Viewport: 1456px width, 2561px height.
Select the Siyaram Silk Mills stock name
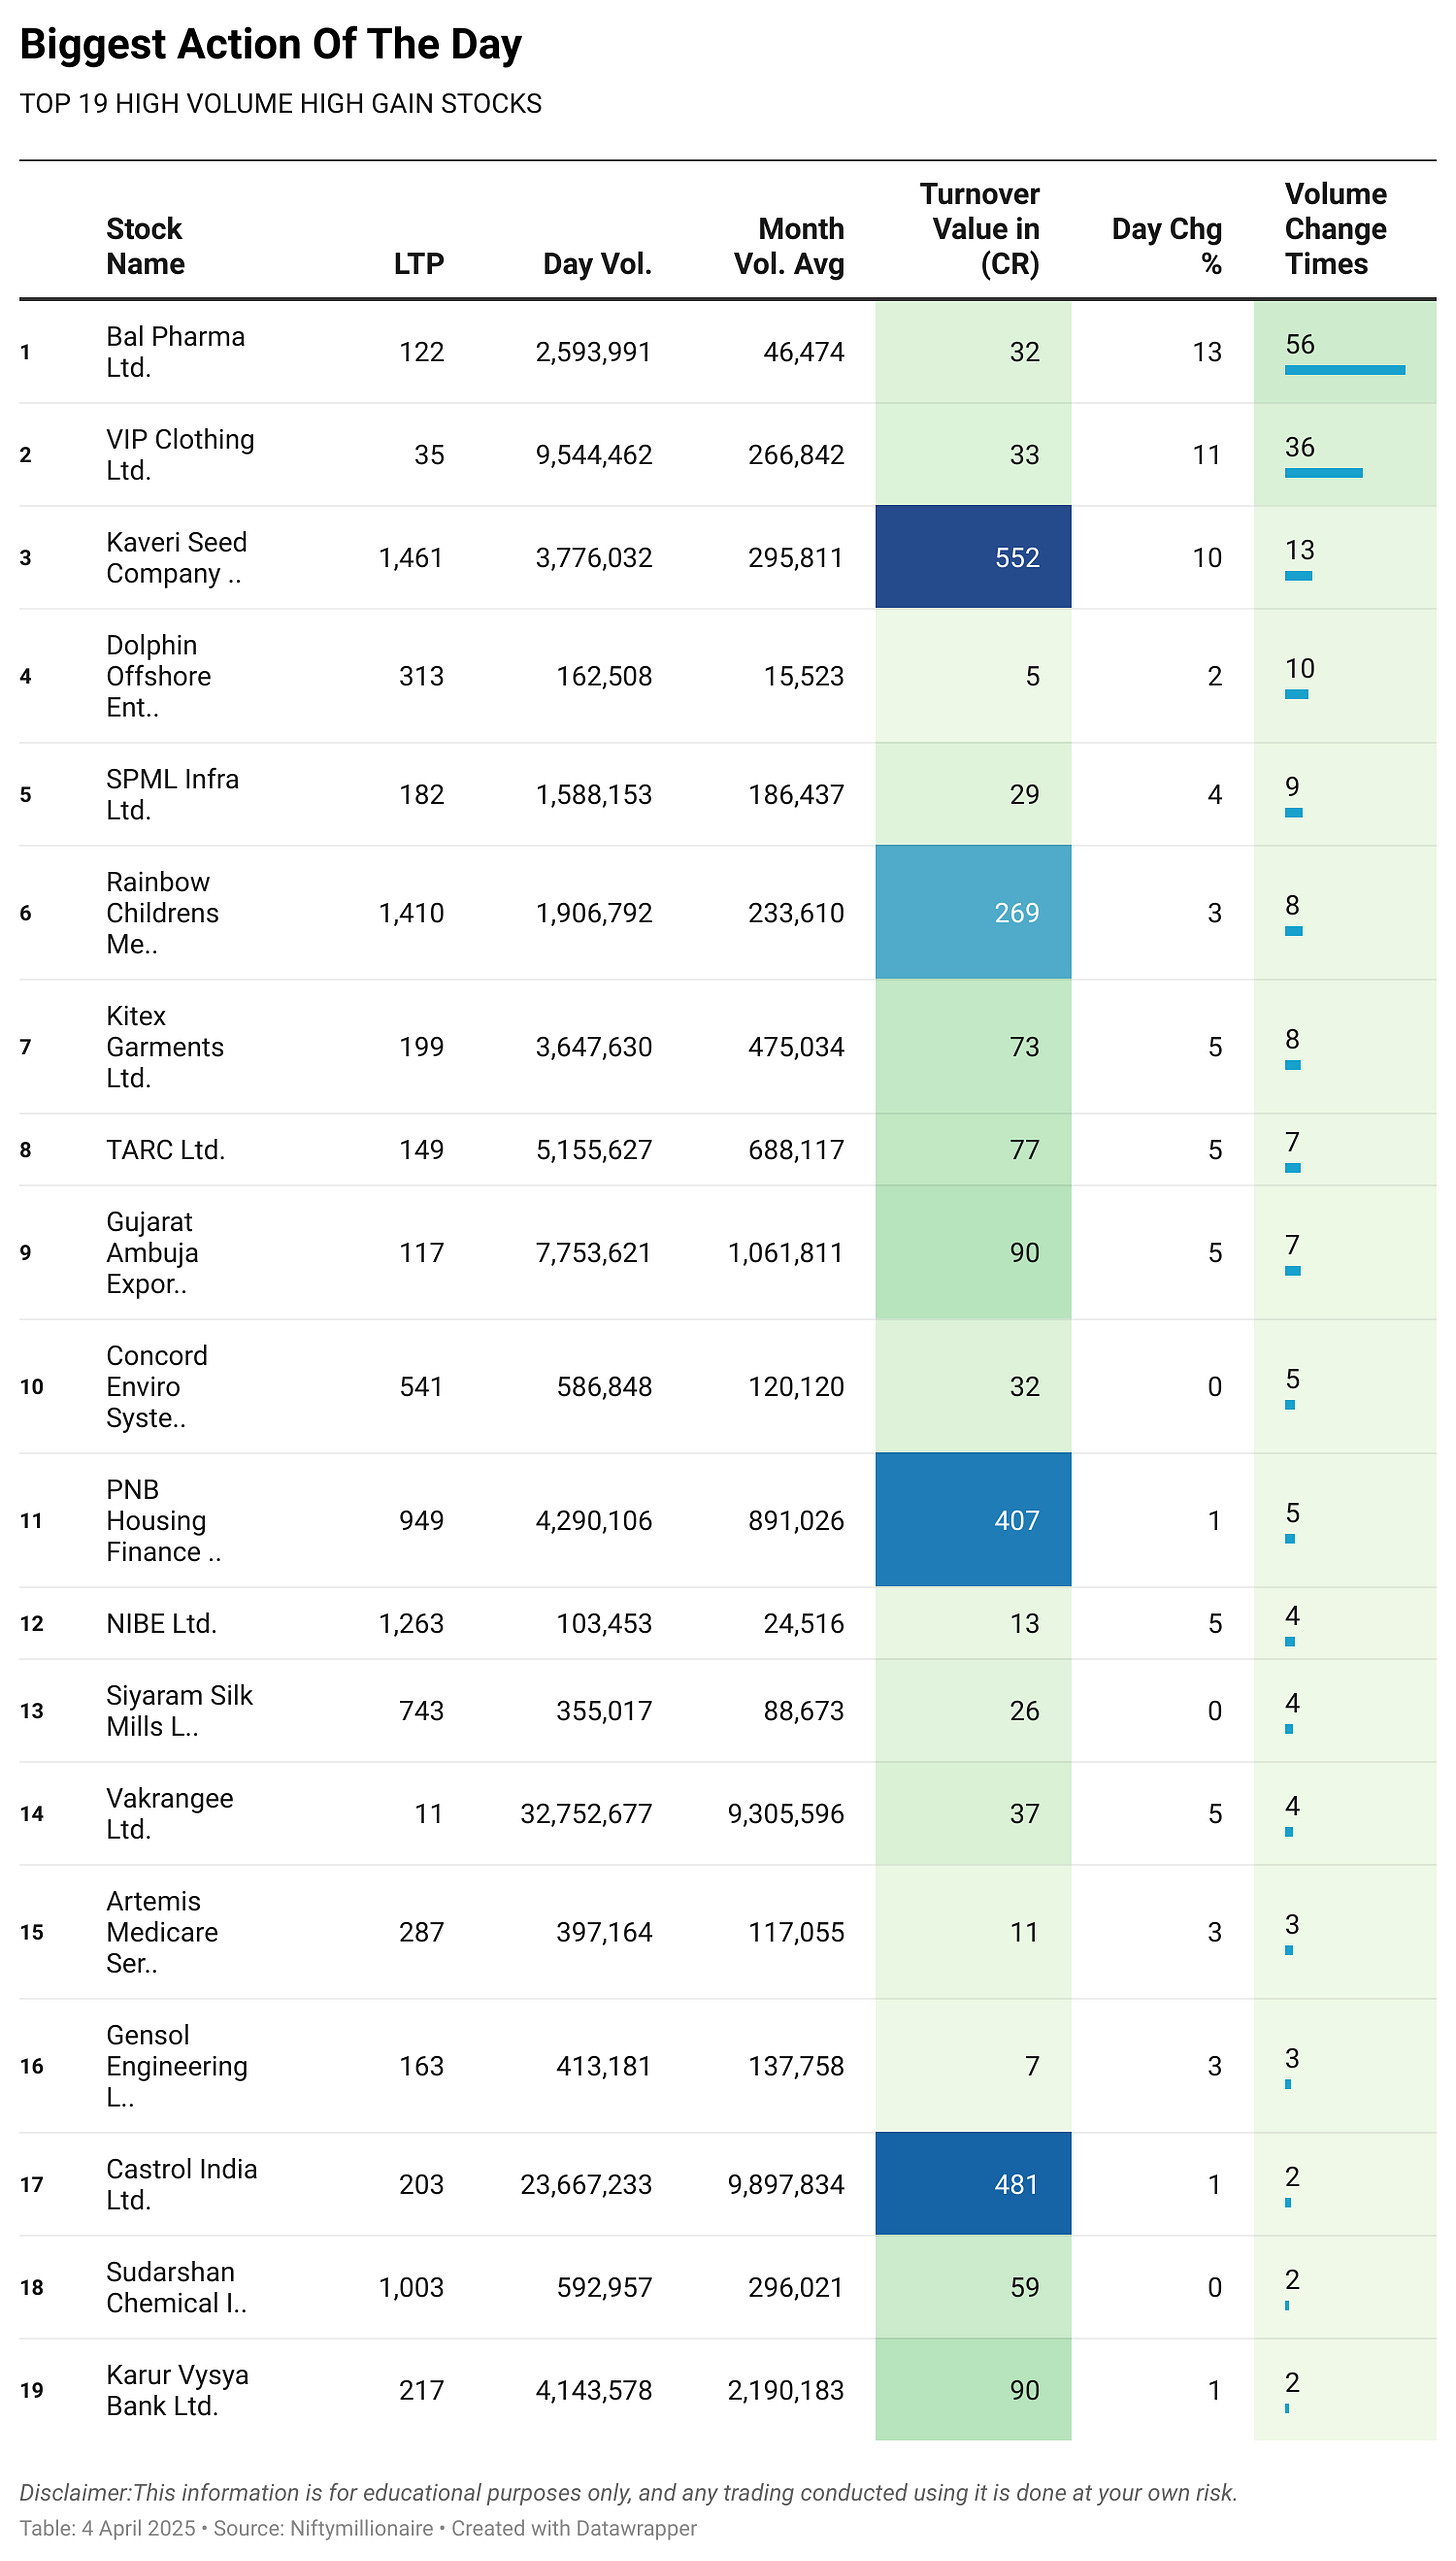pos(179,1711)
